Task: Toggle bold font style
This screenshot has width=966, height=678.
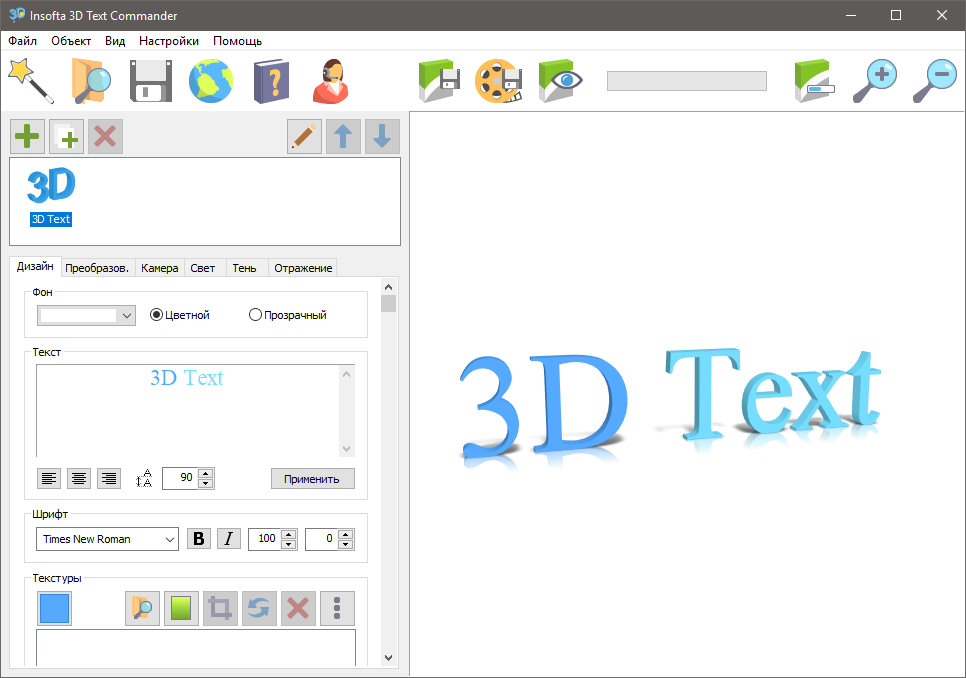Action: click(199, 538)
